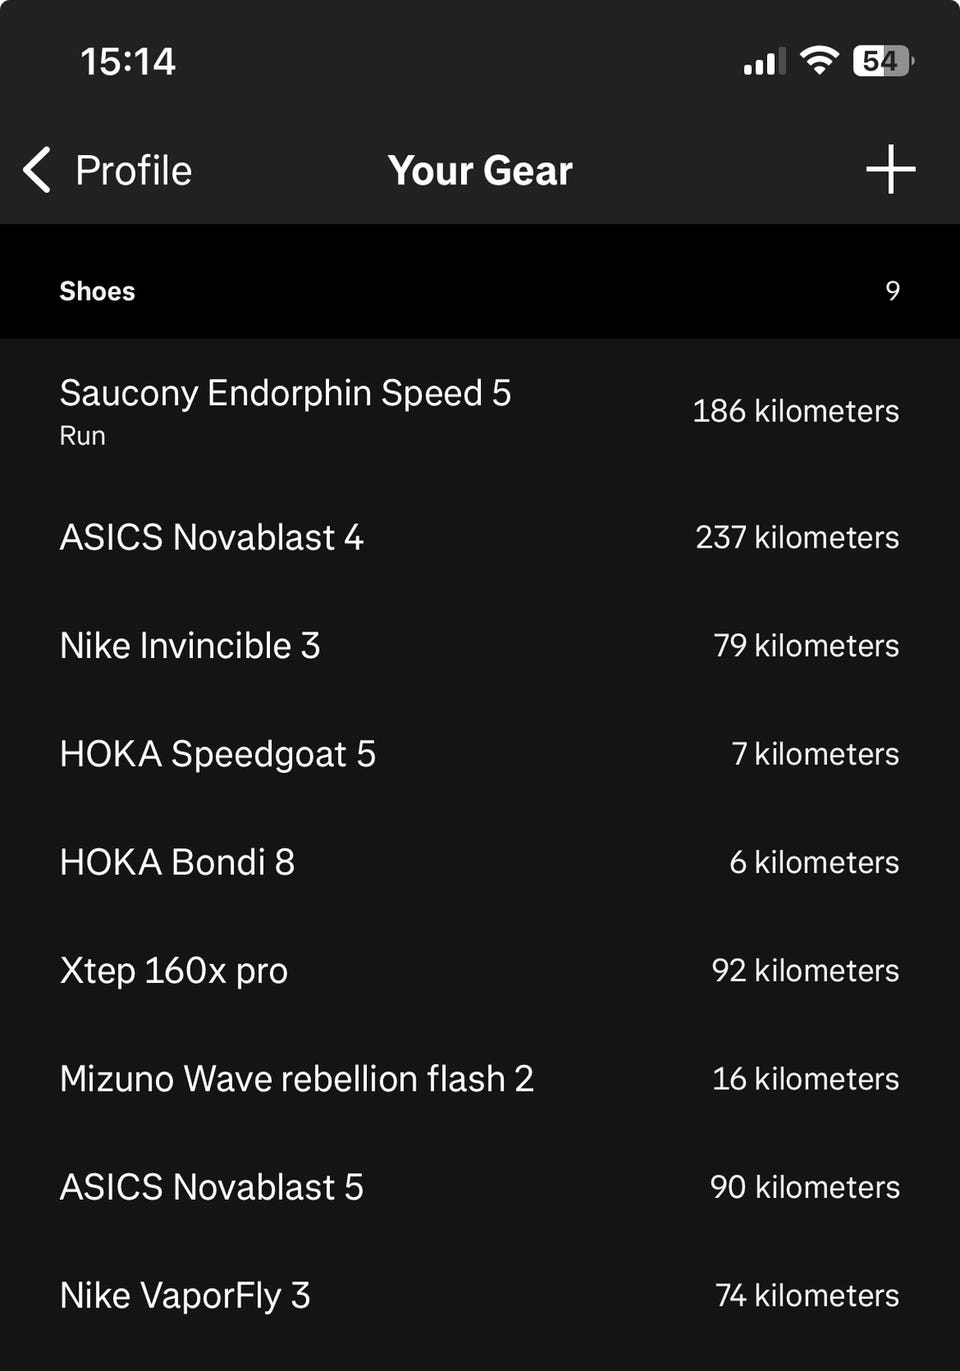Viewport: 960px width, 1371px height.
Task: Open Saucony Endorphin Speed 5 shoe
Action: (x=480, y=411)
